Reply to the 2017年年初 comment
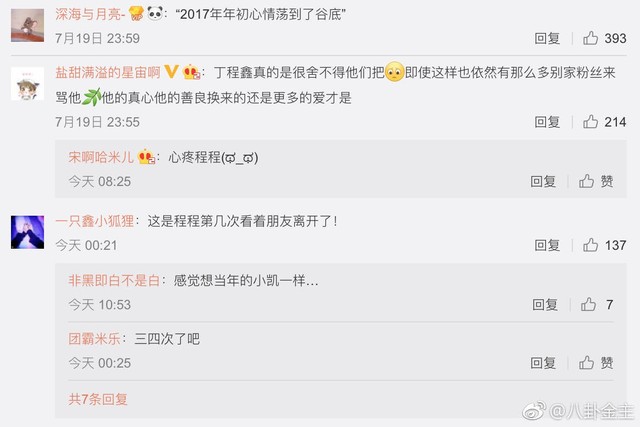The image size is (640, 427). pyautogui.click(x=547, y=38)
